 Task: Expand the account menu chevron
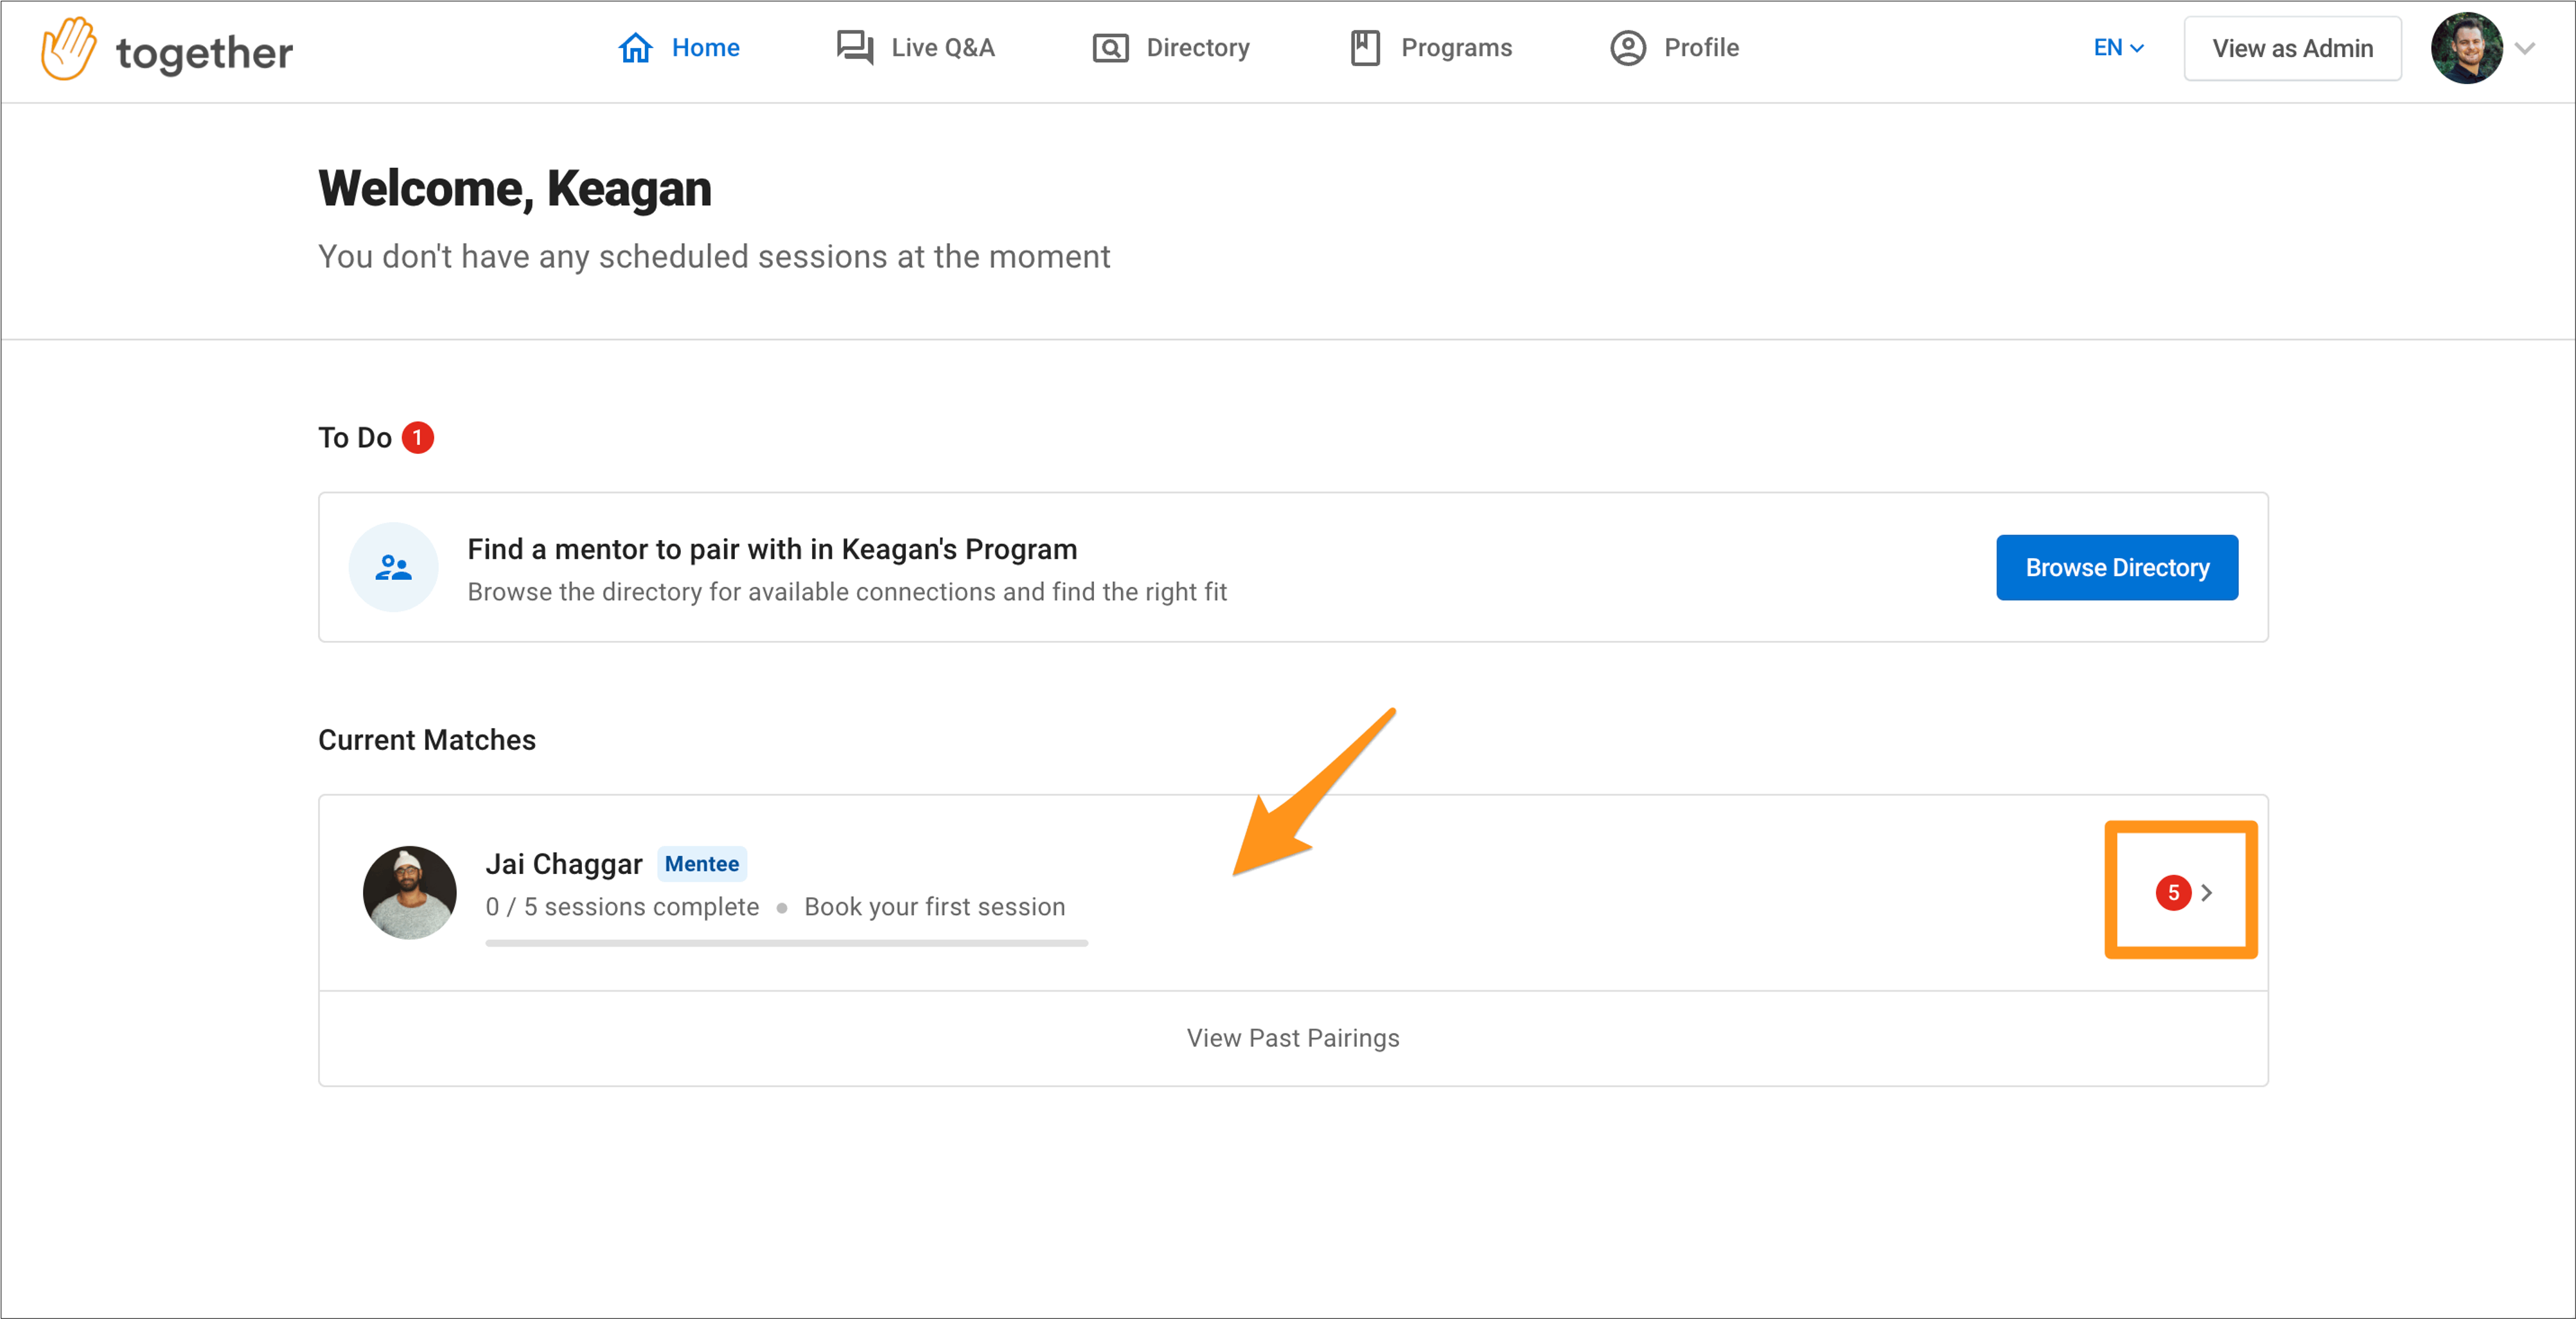click(2525, 49)
